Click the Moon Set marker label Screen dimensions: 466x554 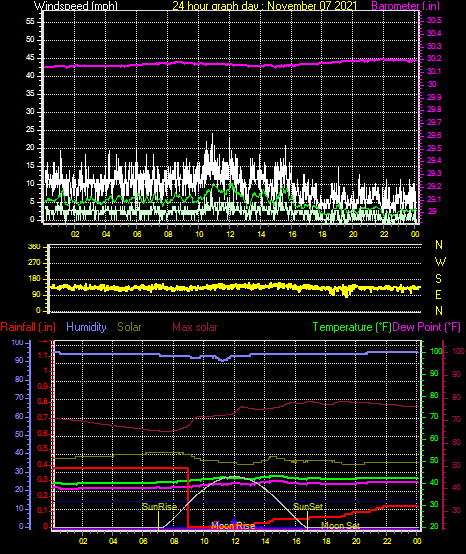340,526
